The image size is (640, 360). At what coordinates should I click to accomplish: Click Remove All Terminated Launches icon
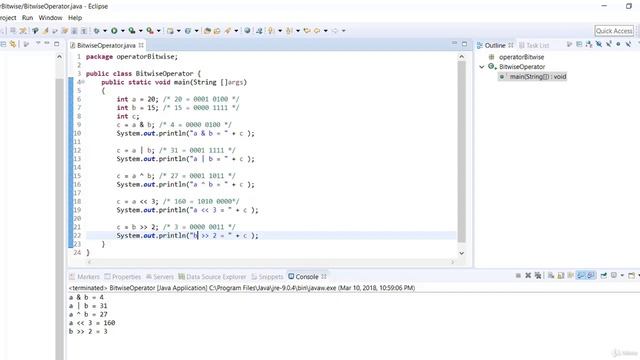538,276
